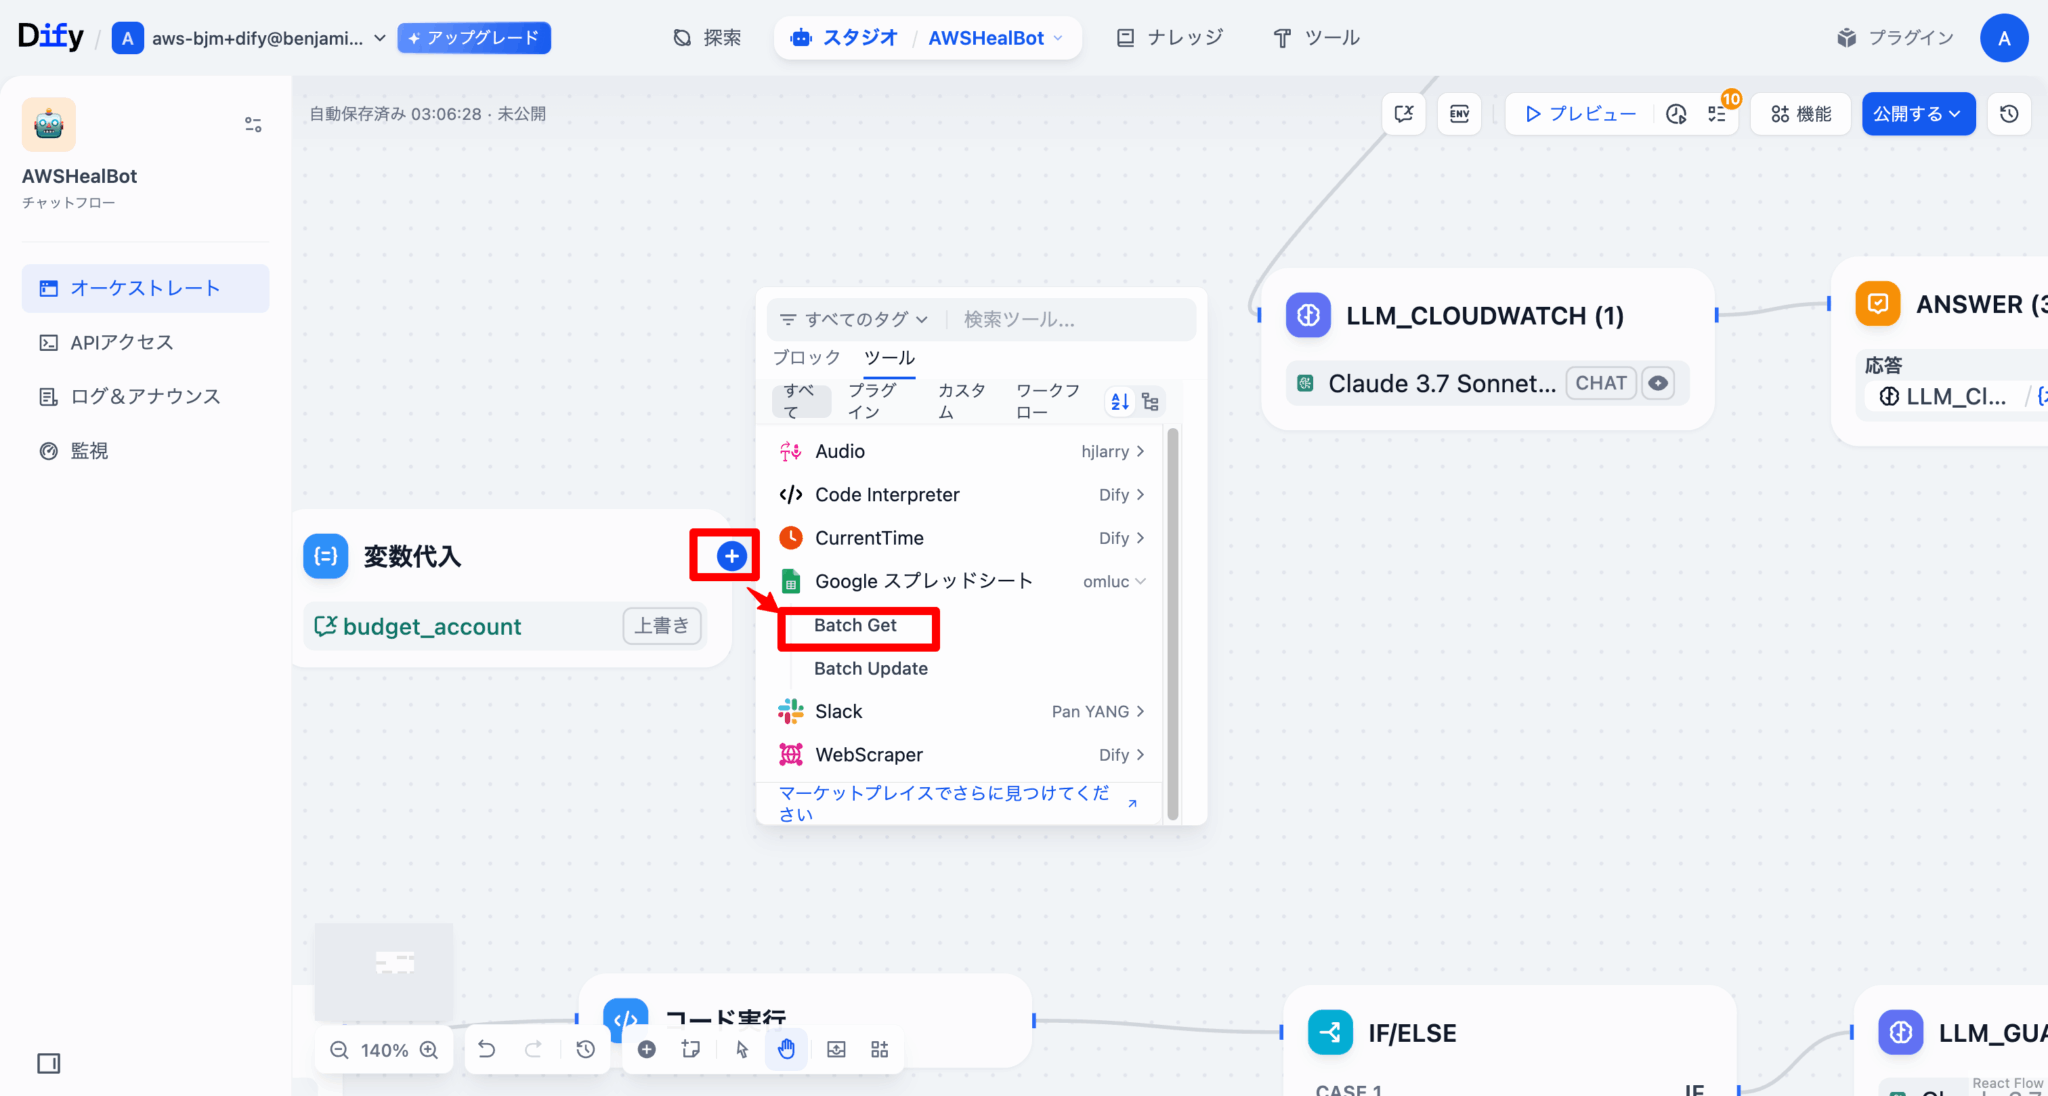Select the pointer/cursor mode icon
2048x1096 pixels.
coord(741,1049)
